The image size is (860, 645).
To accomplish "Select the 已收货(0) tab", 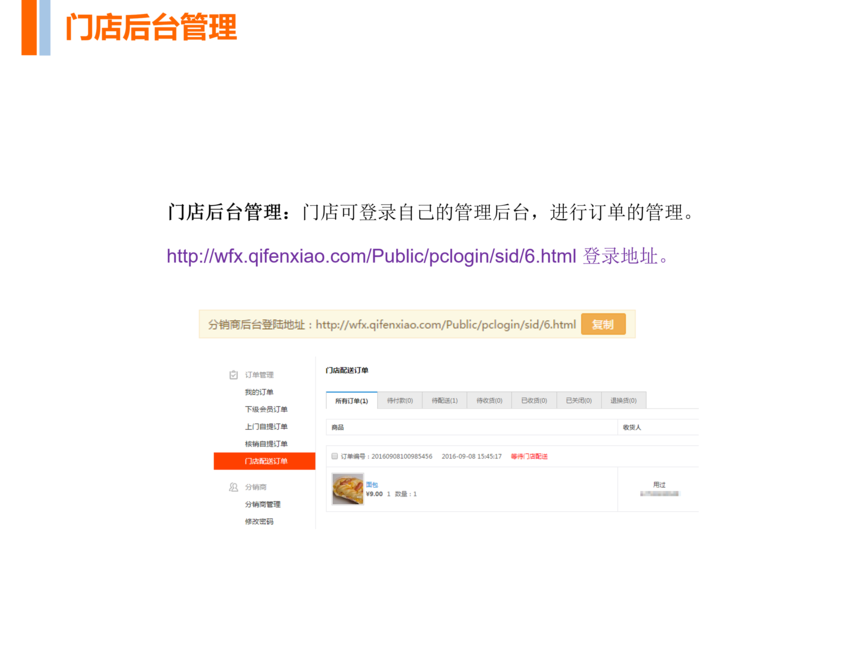I will (534, 400).
